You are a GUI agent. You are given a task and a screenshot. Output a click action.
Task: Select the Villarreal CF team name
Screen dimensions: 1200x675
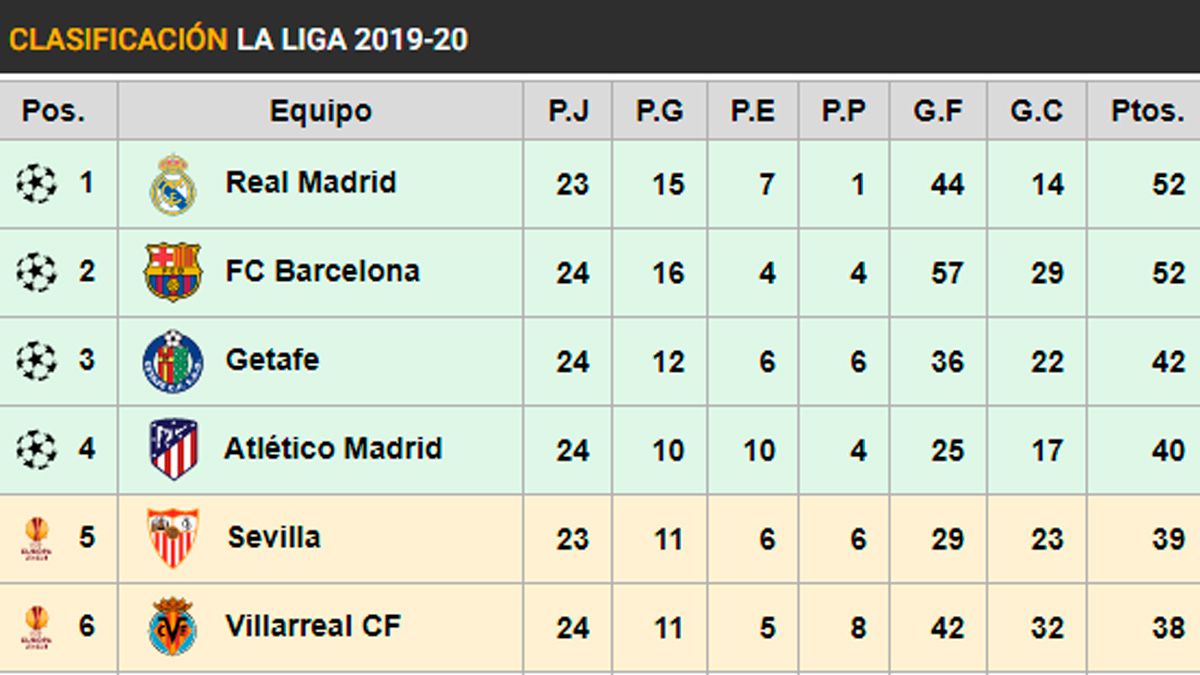313,626
